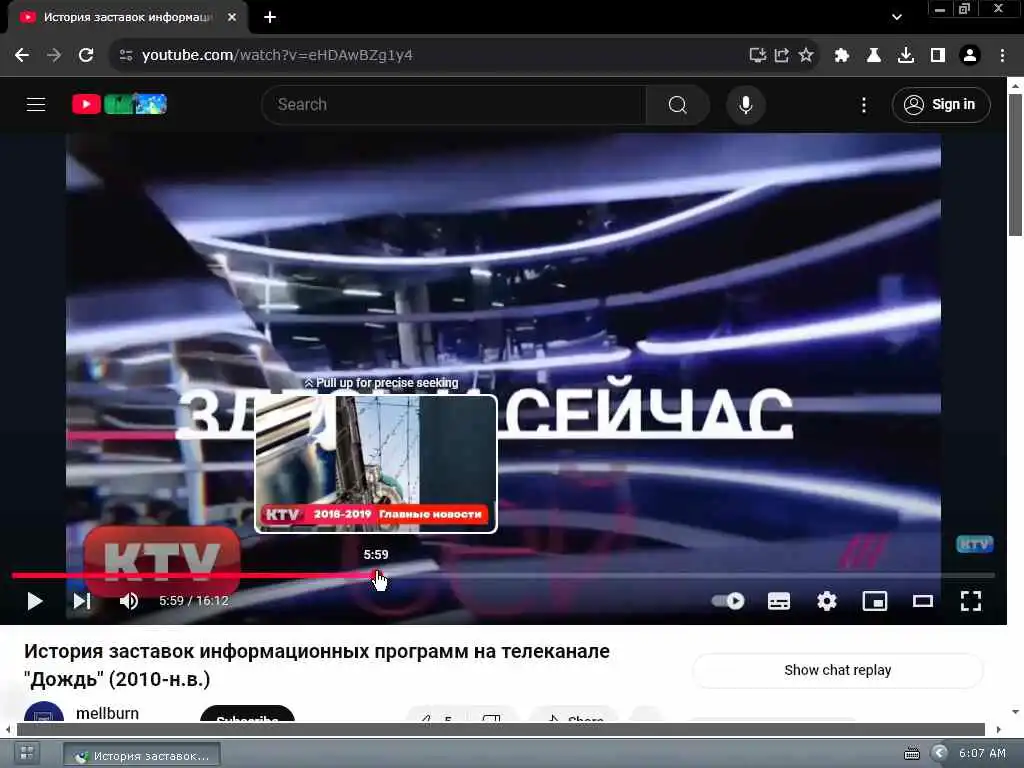Click the Sign in button

tap(941, 104)
